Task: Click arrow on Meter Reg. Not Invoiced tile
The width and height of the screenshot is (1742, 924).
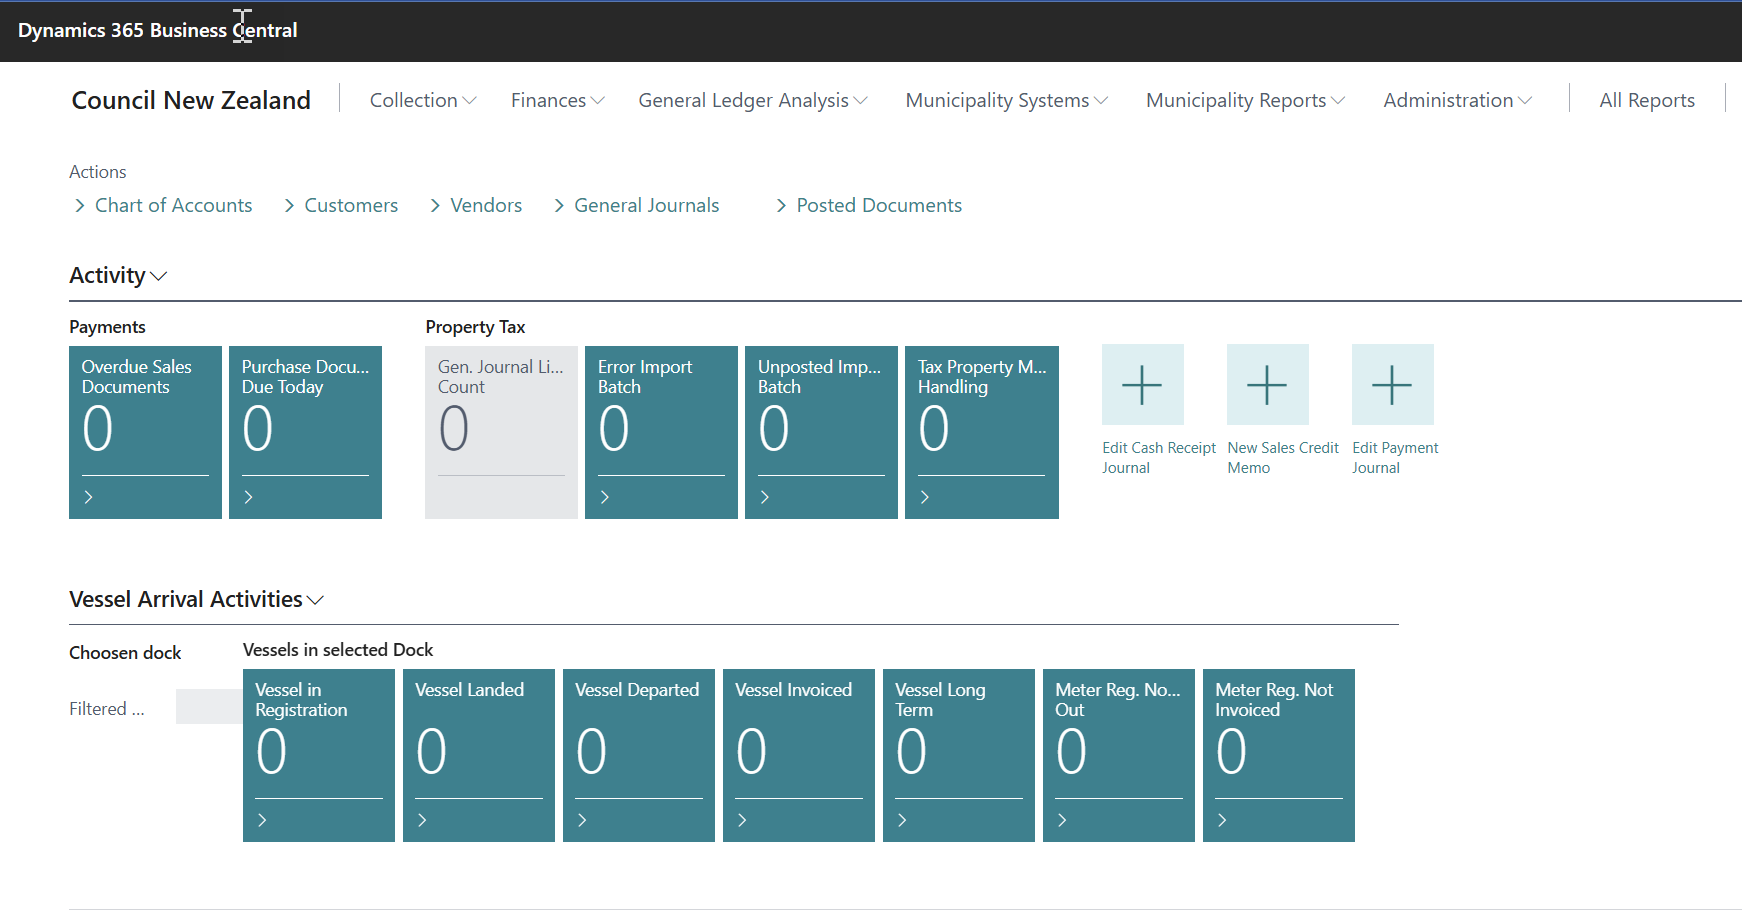Action: (1223, 820)
